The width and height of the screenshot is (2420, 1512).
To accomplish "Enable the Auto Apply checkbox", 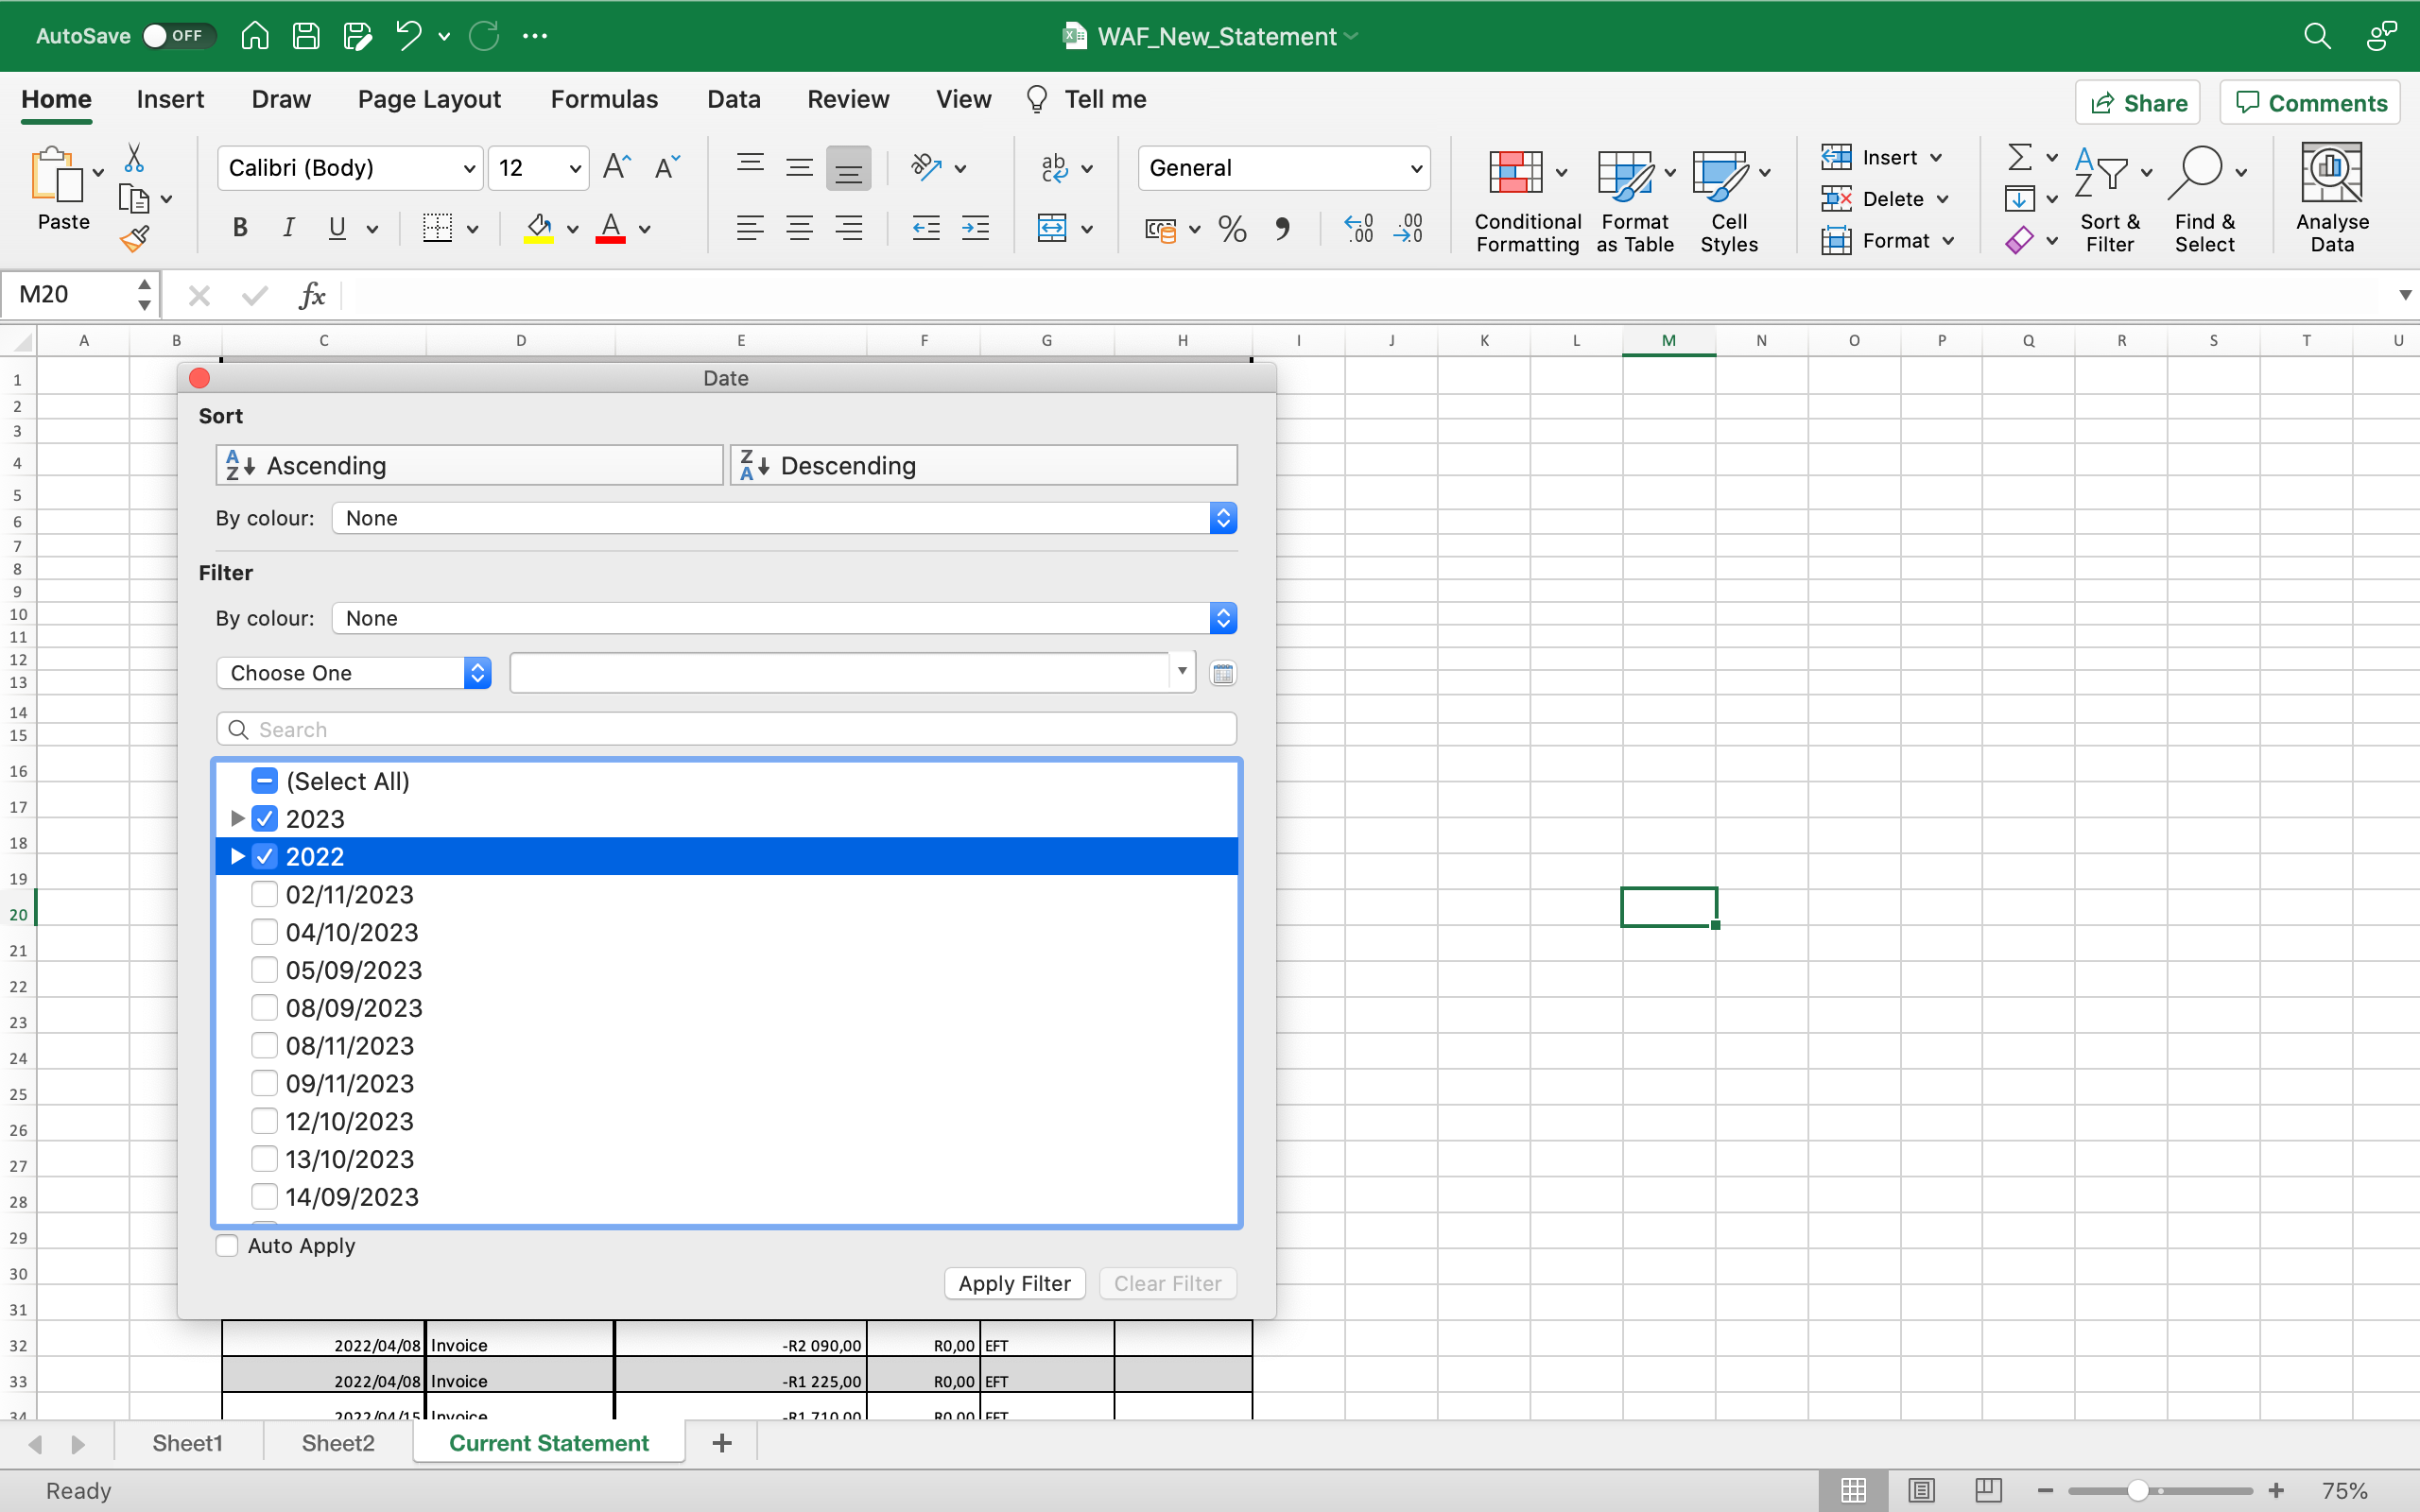I will pos(228,1246).
